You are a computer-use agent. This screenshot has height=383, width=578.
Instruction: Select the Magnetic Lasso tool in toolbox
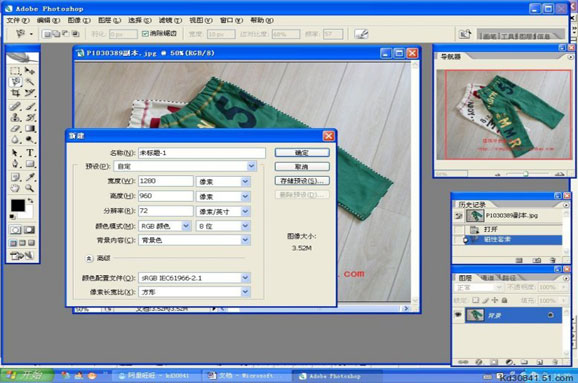pyautogui.click(x=15, y=81)
